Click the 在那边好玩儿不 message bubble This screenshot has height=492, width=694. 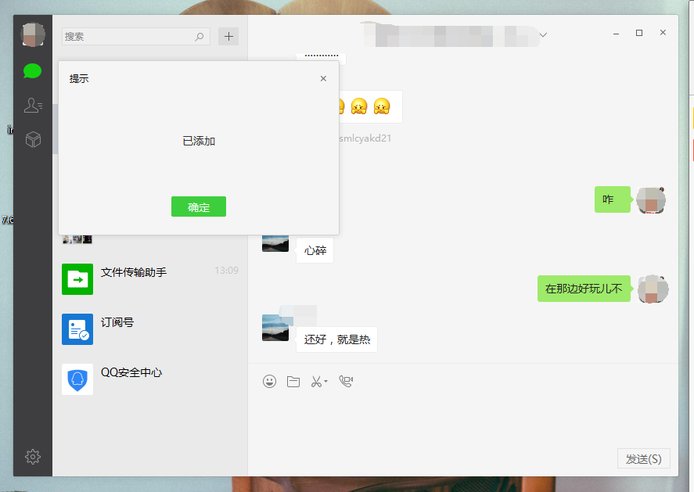584,288
